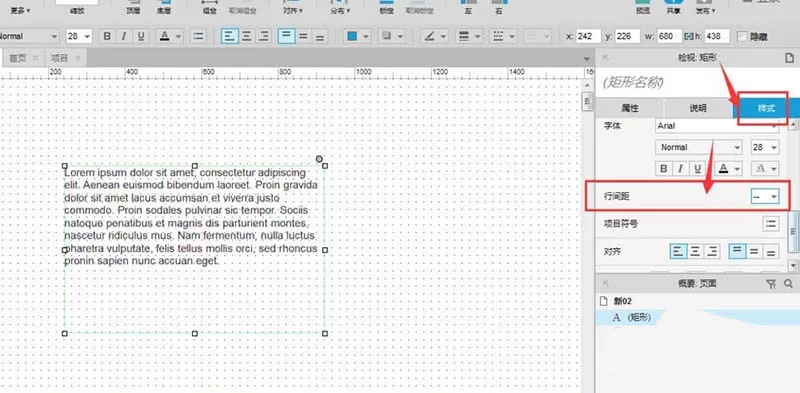
Task: Open the shadow dropdown in the top toolbar
Action: coord(391,36)
